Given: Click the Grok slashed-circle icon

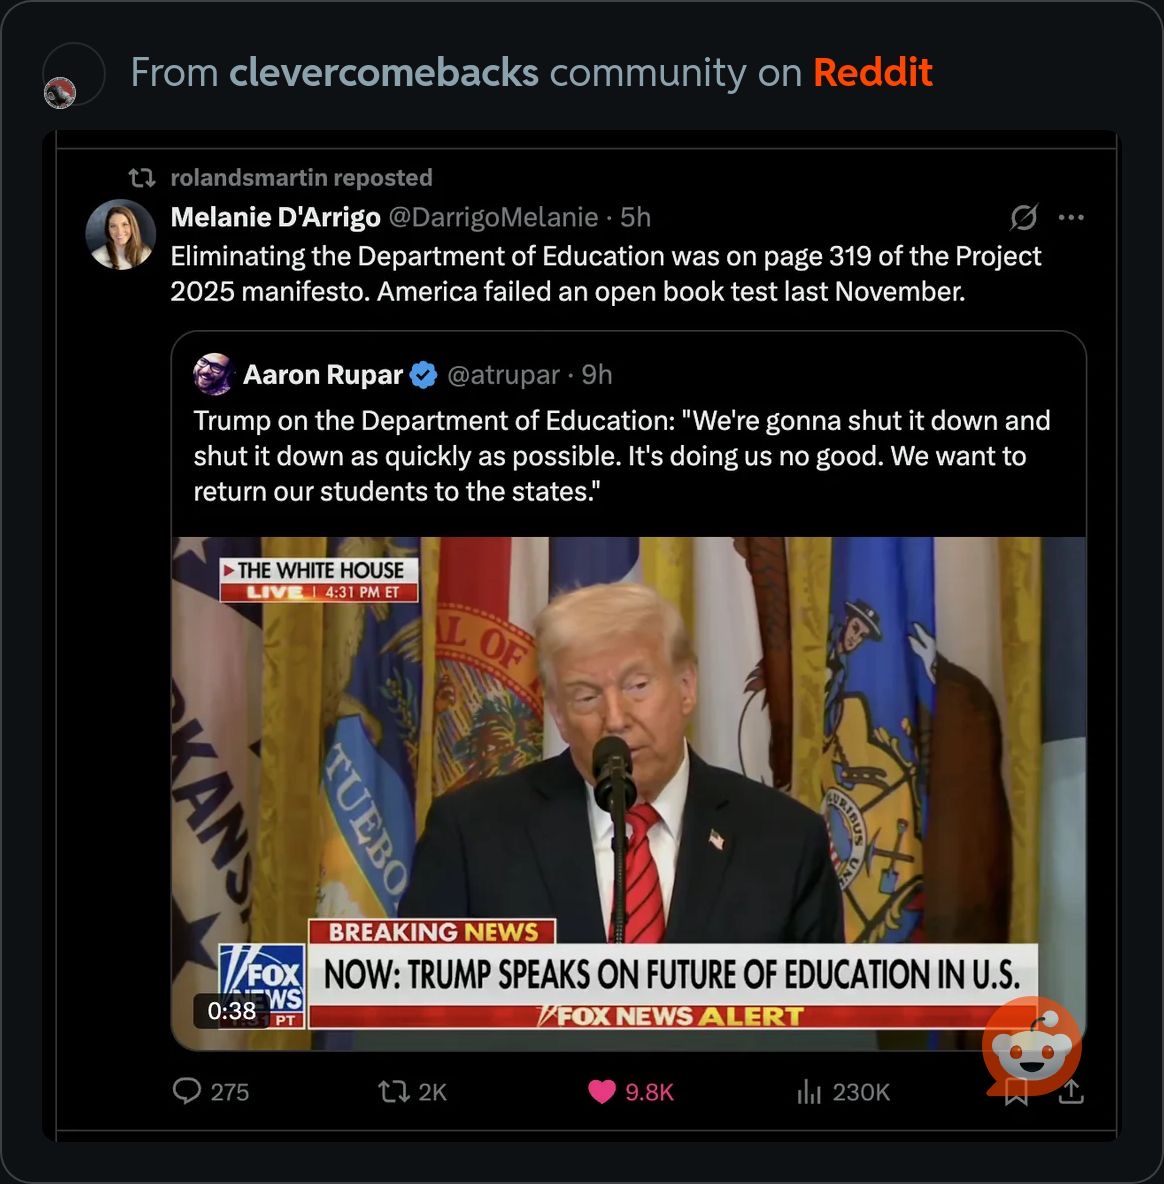Looking at the screenshot, I should [1024, 217].
